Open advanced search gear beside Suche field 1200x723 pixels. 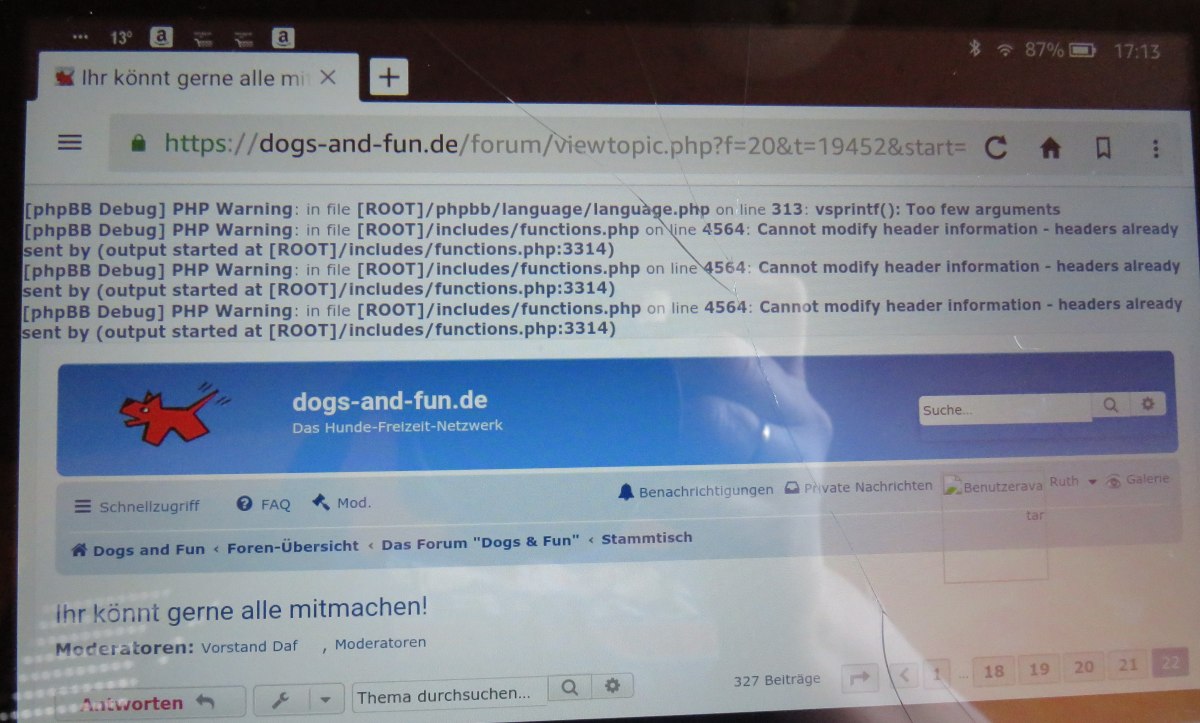coord(1147,405)
